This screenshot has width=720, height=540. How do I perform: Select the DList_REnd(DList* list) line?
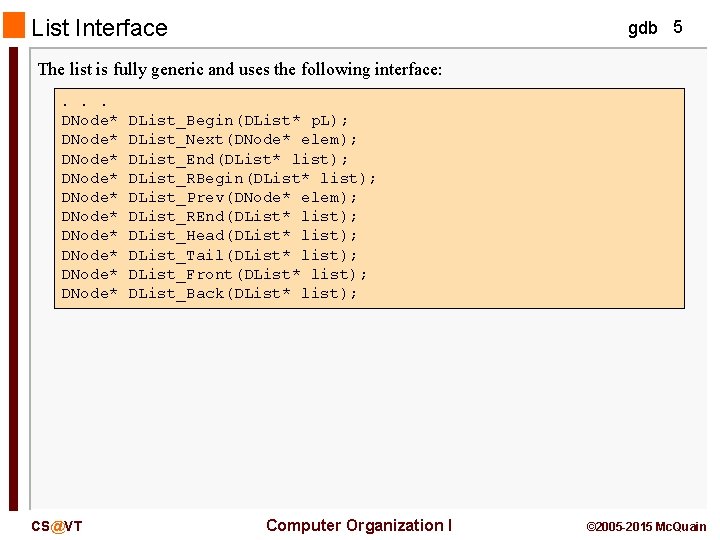point(209,216)
